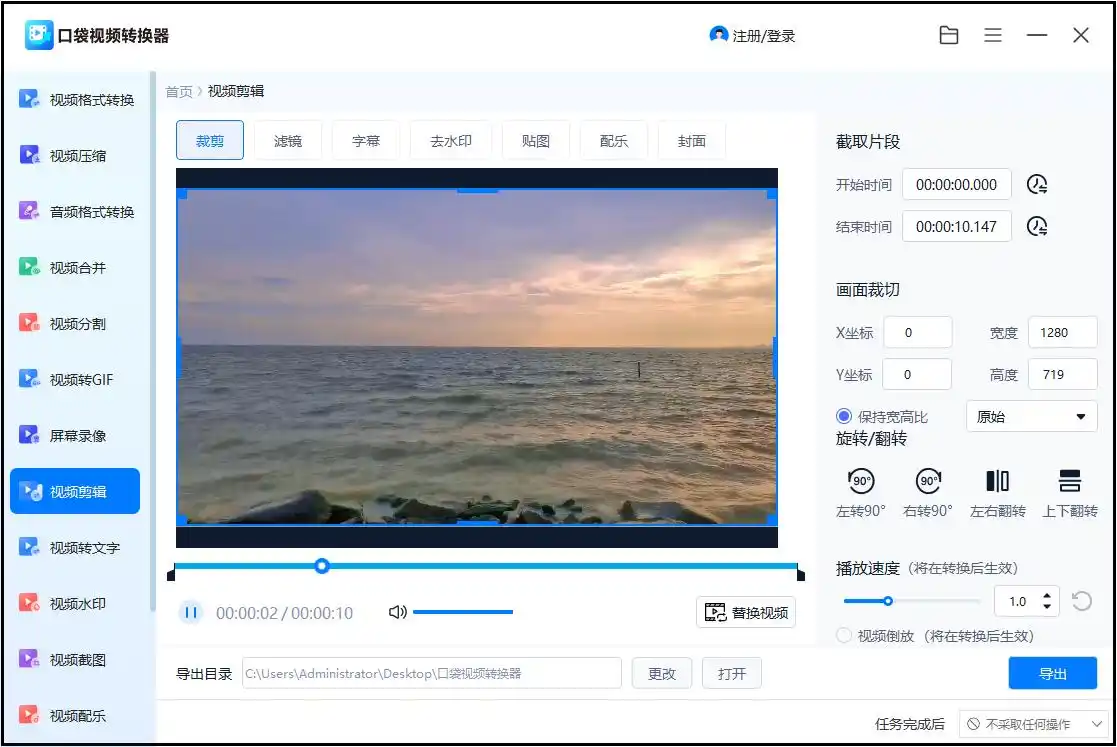Screen dimensions: 1117x747
Task: Open the 去水印 watermark removal tab
Action: coord(451,141)
